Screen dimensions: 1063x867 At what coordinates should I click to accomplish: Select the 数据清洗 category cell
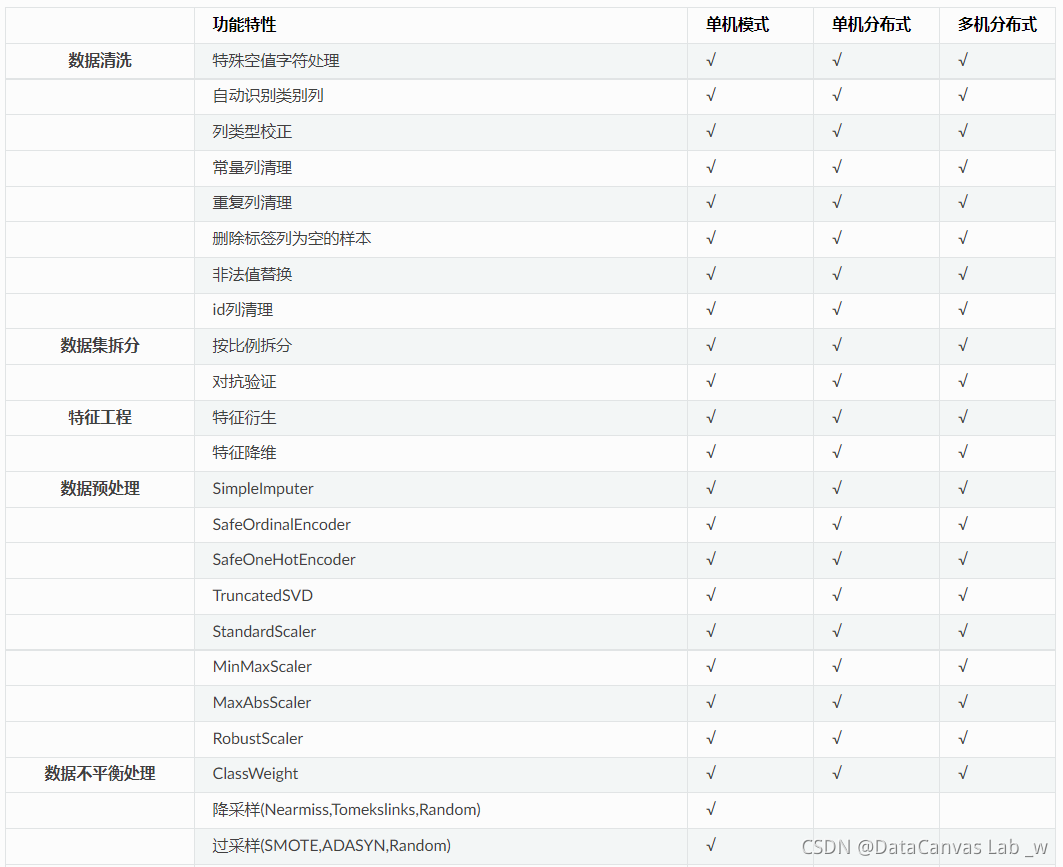(100, 61)
